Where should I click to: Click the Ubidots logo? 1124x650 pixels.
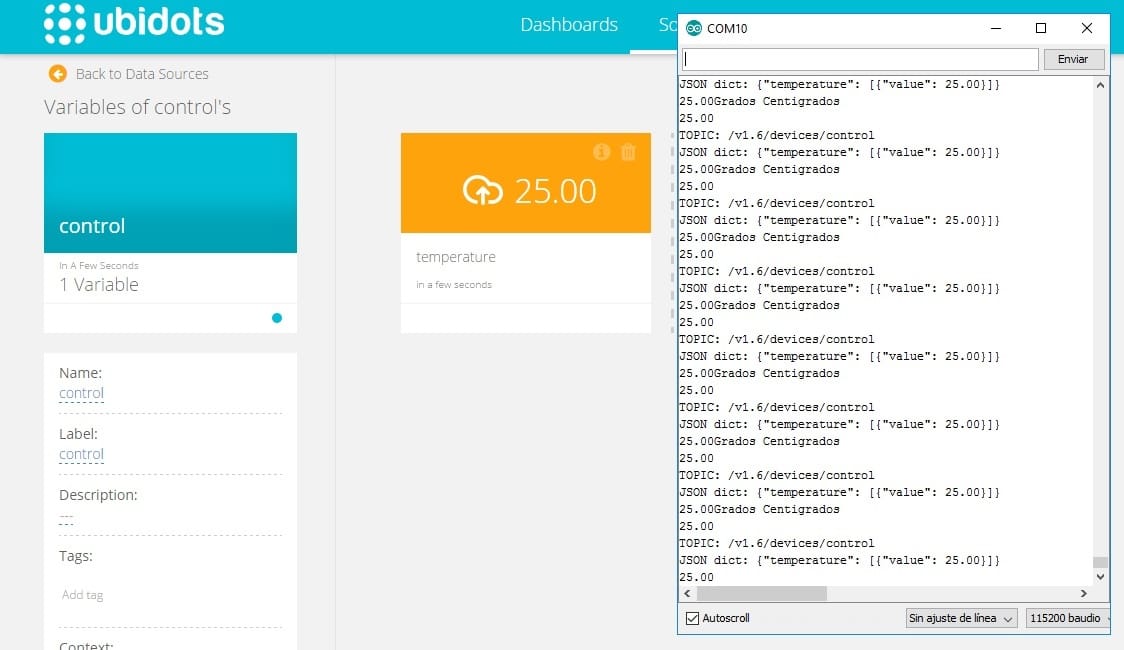coord(134,23)
